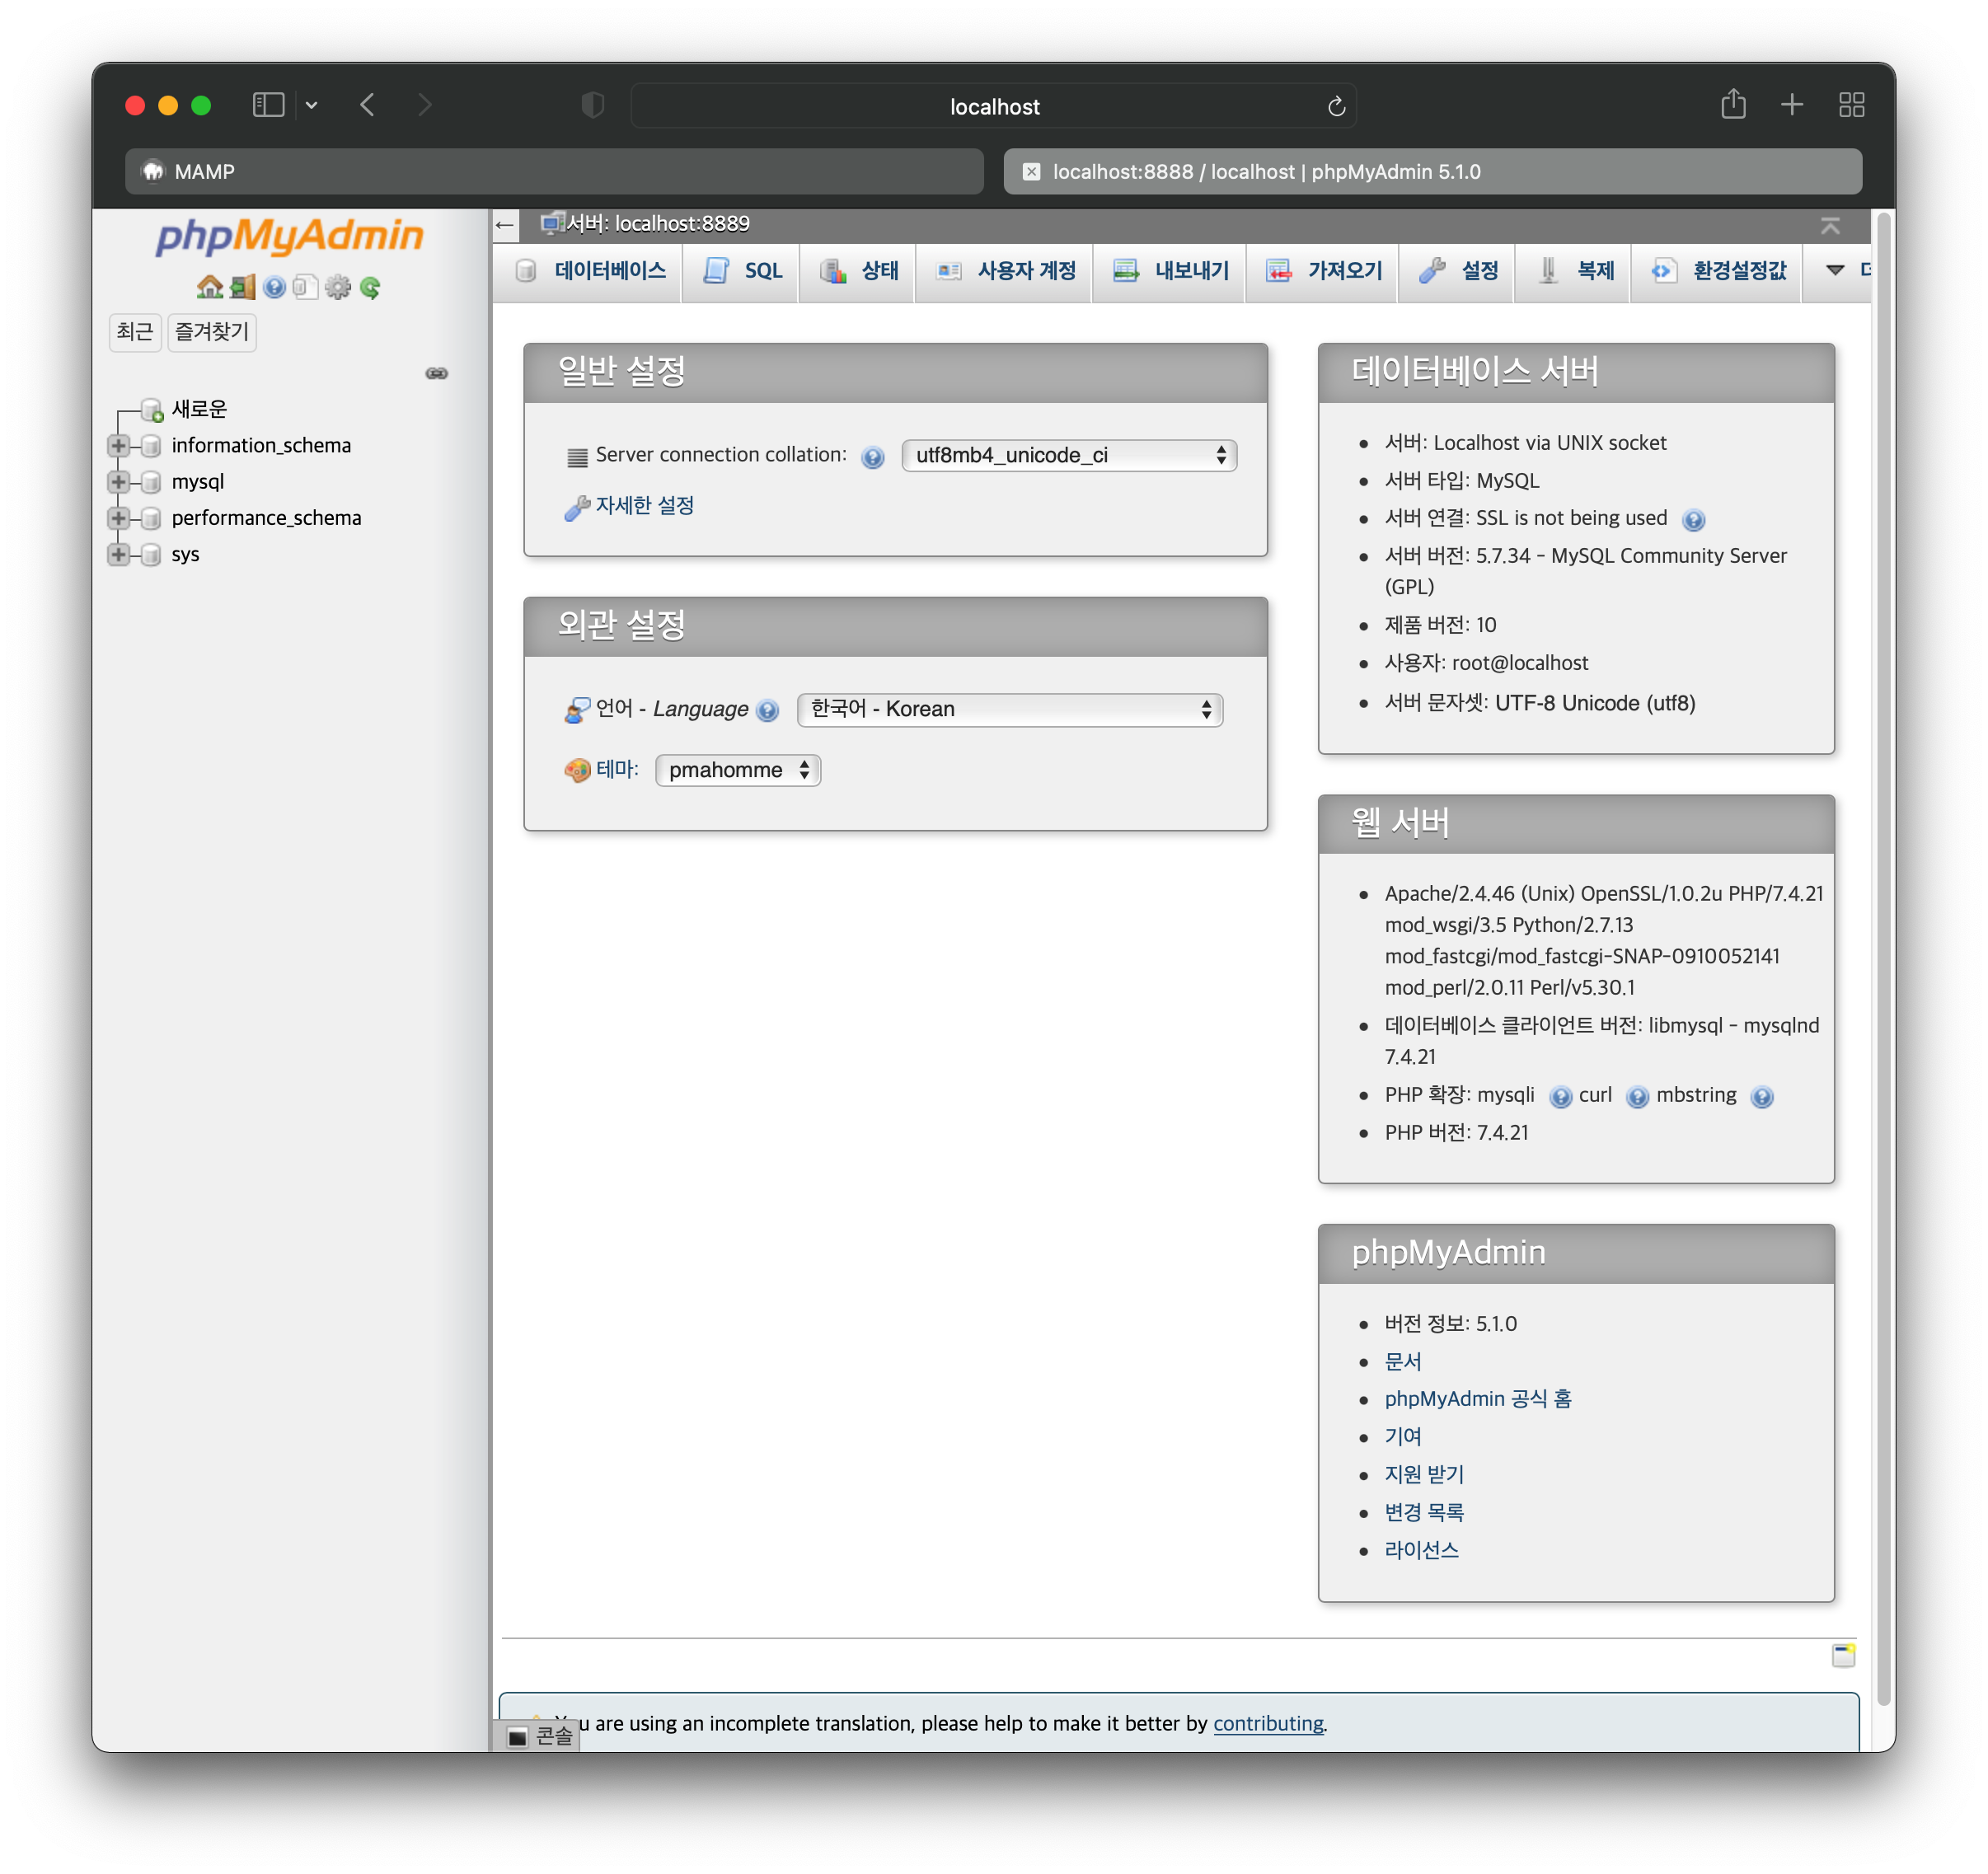The height and width of the screenshot is (1874, 1988).
Task: Click the green reload navigation icon
Action: click(x=370, y=288)
